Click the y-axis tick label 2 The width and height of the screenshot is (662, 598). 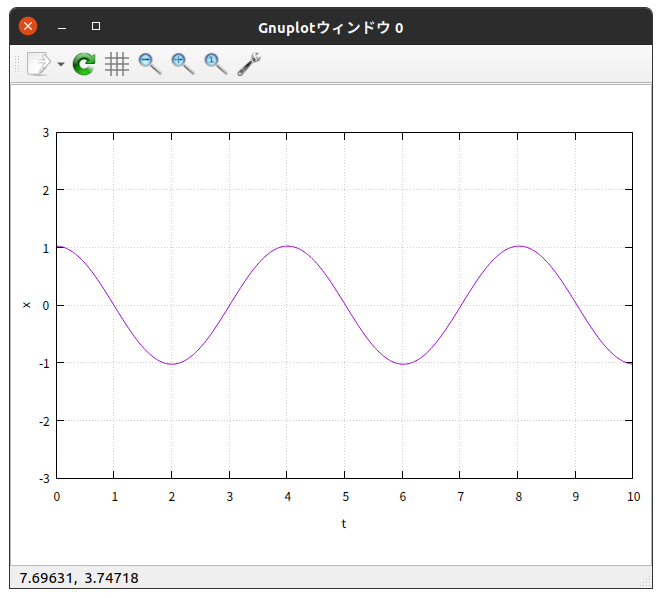point(46,190)
